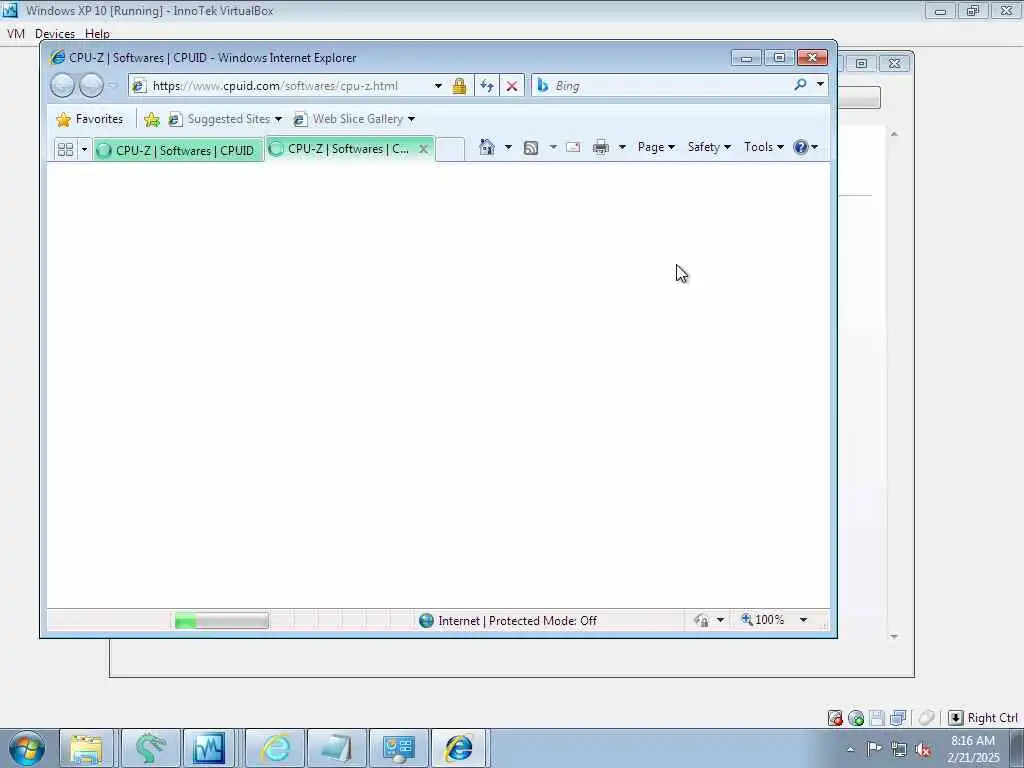
Task: Click the Action Center flag icon
Action: tap(874, 748)
